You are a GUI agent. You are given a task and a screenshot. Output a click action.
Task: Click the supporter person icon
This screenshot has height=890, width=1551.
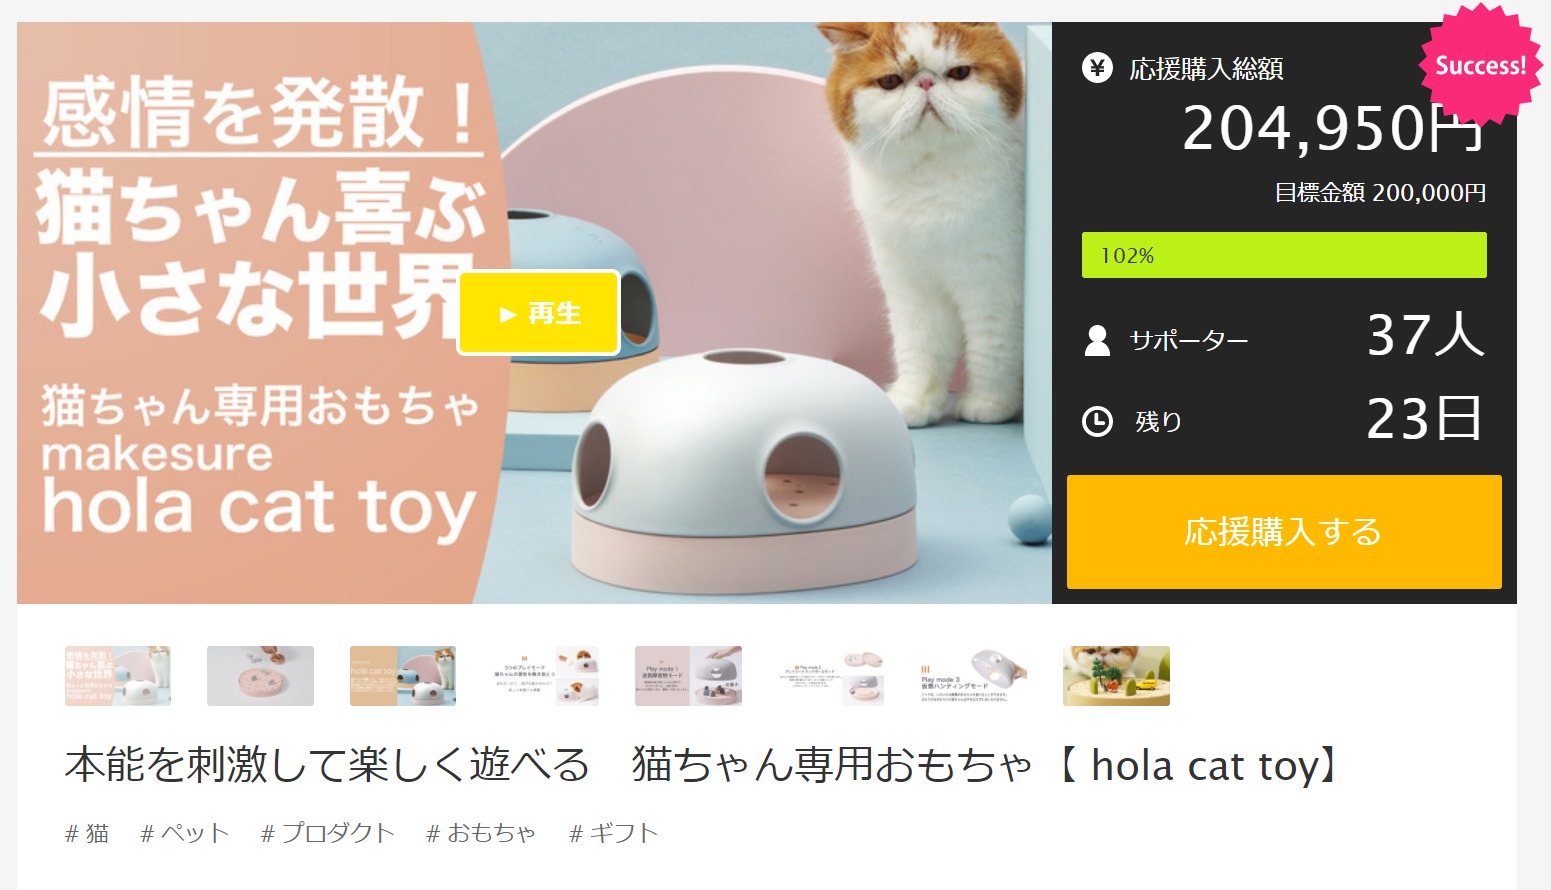pos(1097,340)
